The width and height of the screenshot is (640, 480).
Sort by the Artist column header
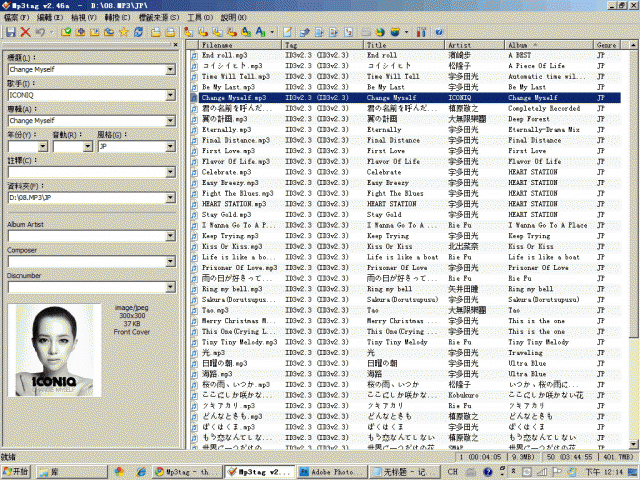tap(474, 45)
